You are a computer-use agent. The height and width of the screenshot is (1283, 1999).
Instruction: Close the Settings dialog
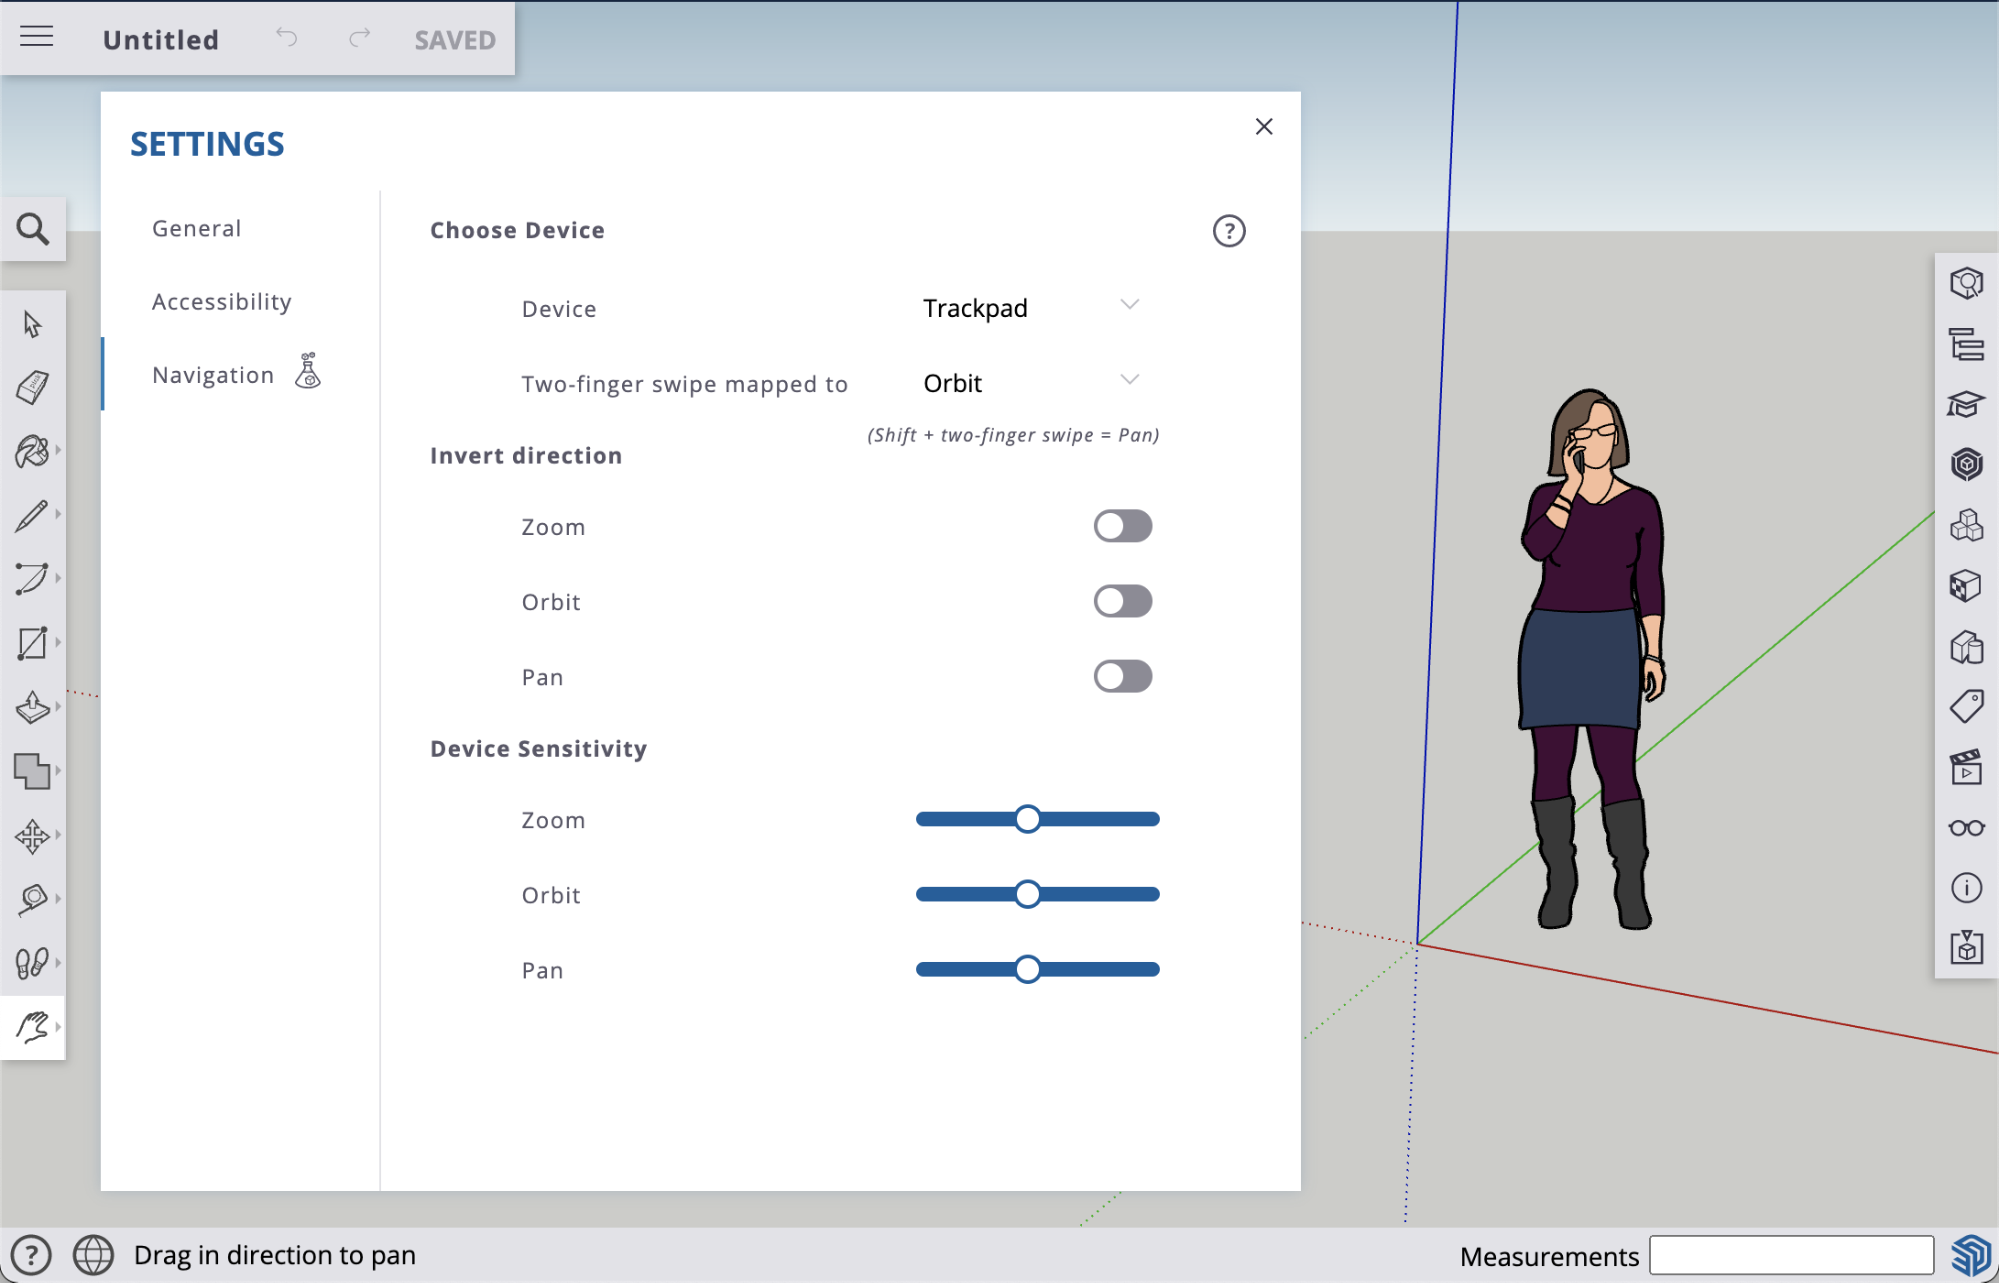point(1264,126)
